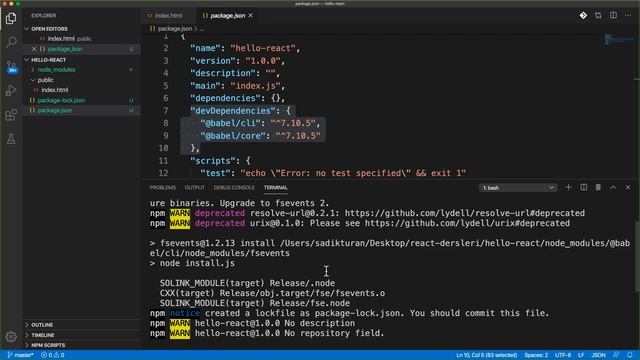Screen dimensions: 640x360
Task: Kill the terminal with trash icon
Action: [598, 187]
